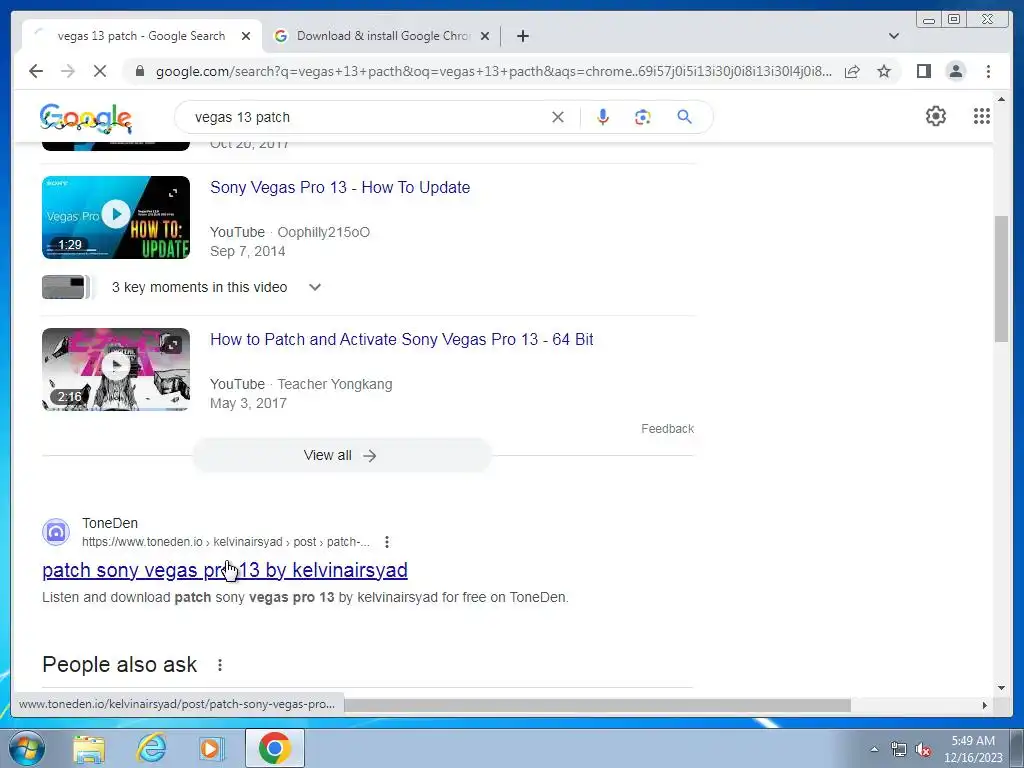Open the ToneDen result options menu
This screenshot has width=1024, height=768.
click(387, 542)
